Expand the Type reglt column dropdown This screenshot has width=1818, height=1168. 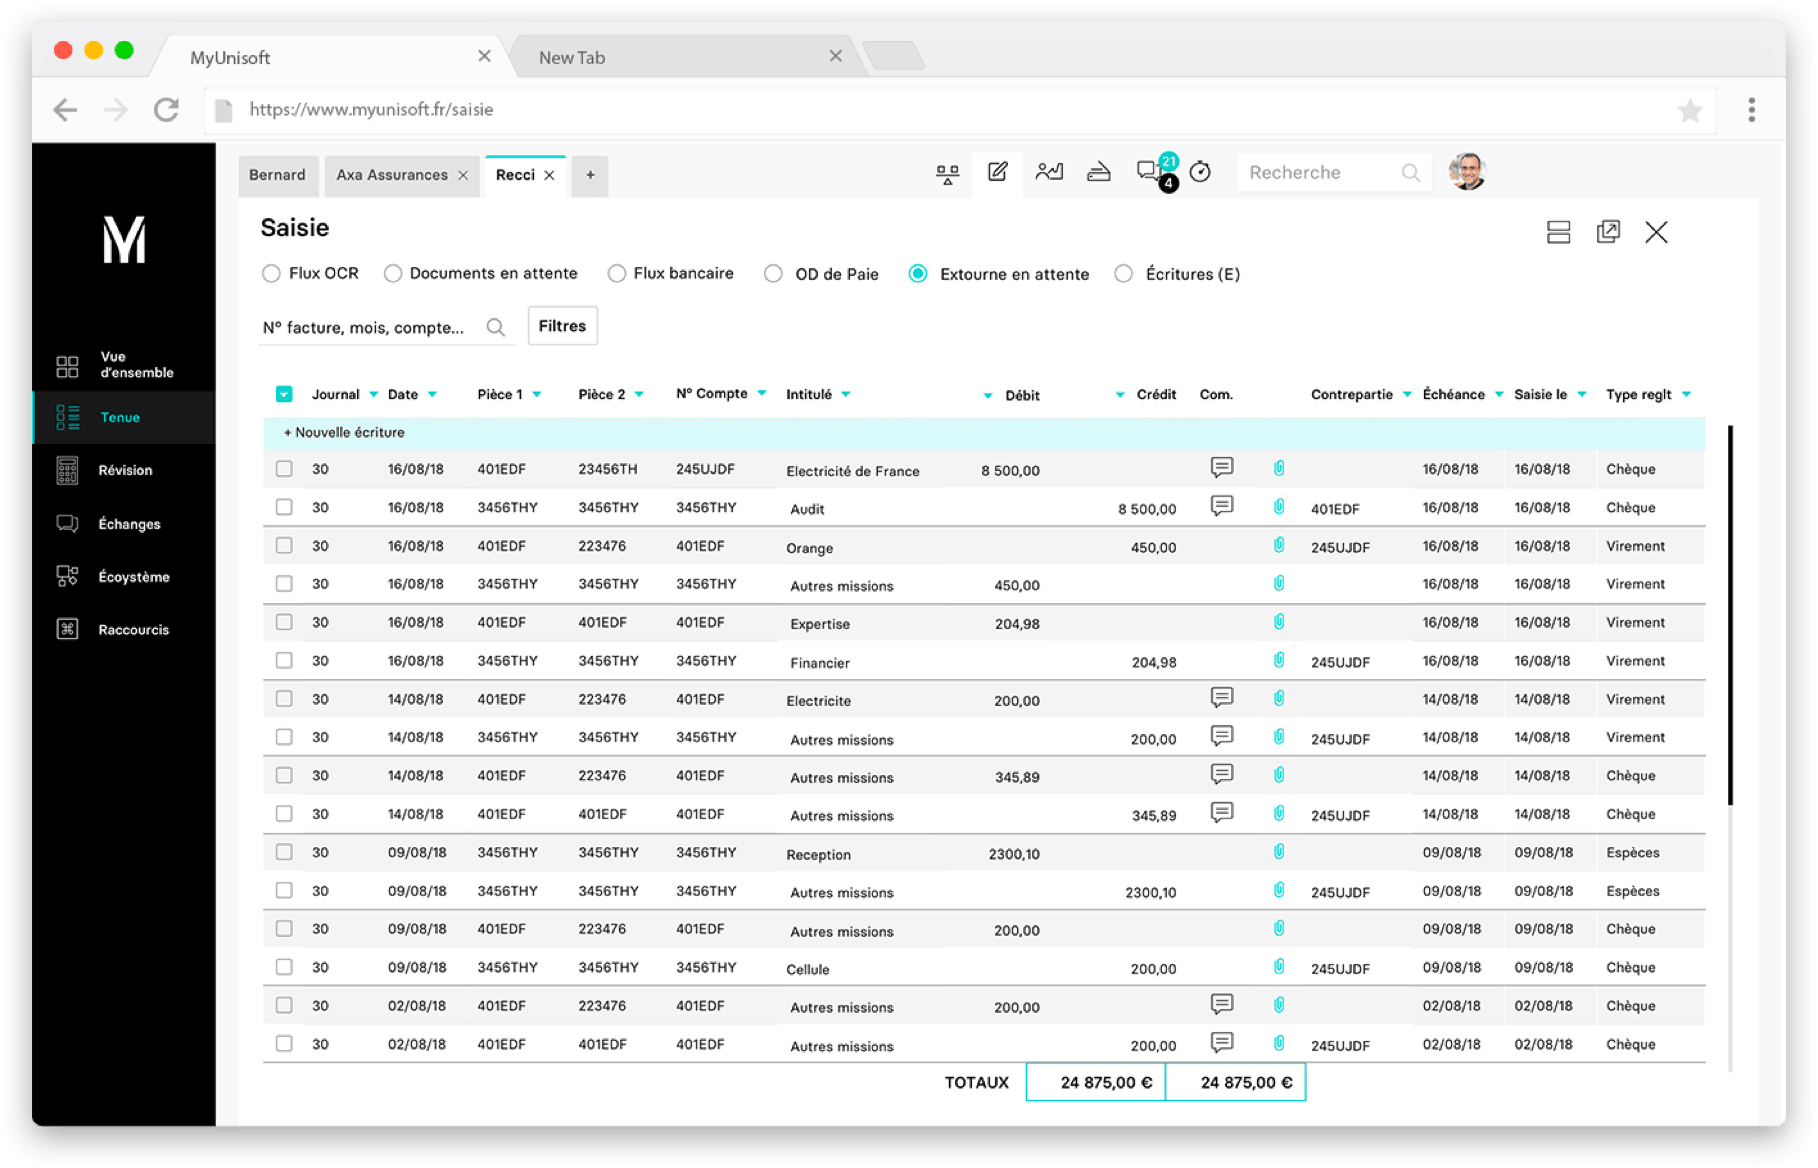(x=1687, y=394)
